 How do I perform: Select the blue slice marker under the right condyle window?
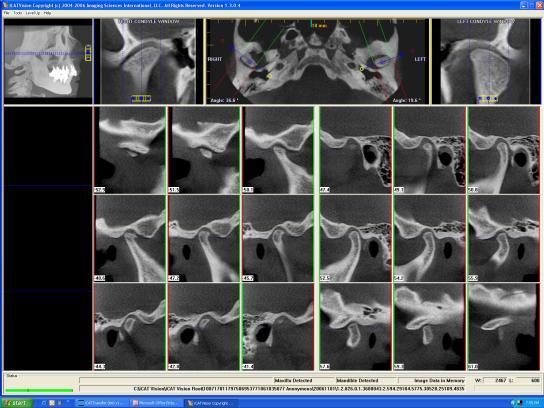[141, 99]
